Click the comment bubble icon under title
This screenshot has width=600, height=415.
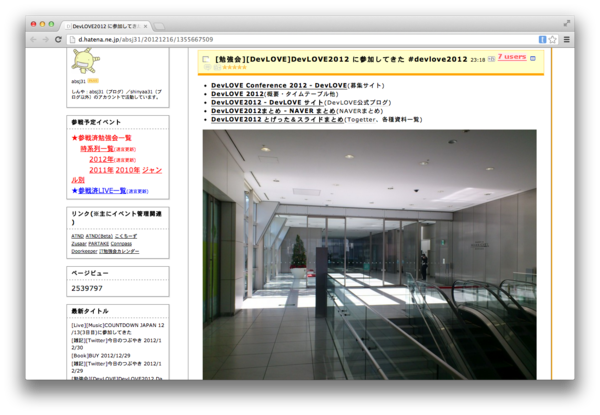[207, 67]
